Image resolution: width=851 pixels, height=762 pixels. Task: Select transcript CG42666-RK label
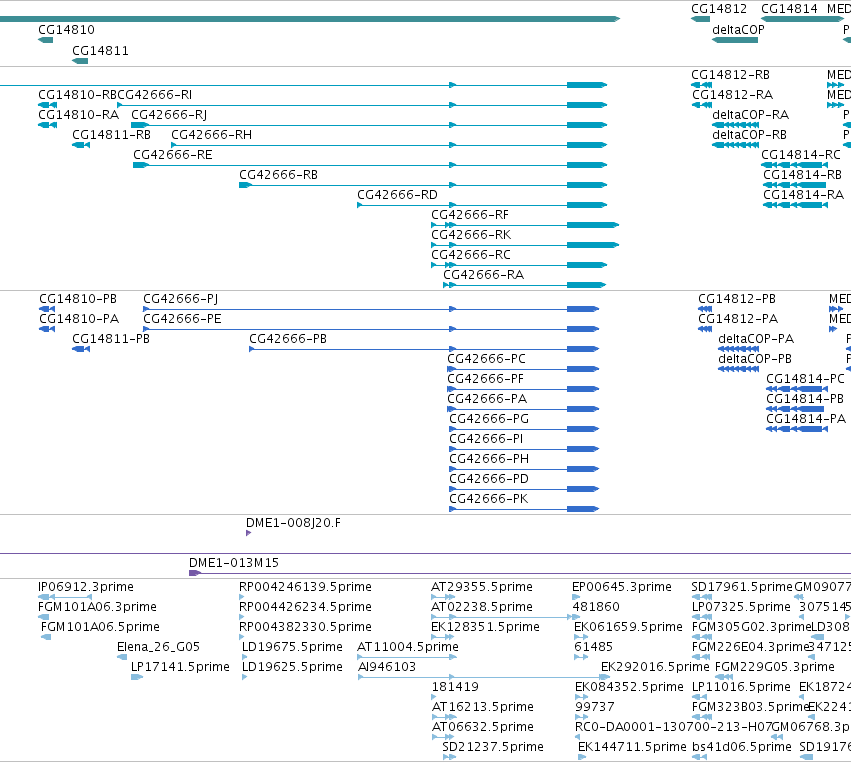pyautogui.click(x=471, y=236)
